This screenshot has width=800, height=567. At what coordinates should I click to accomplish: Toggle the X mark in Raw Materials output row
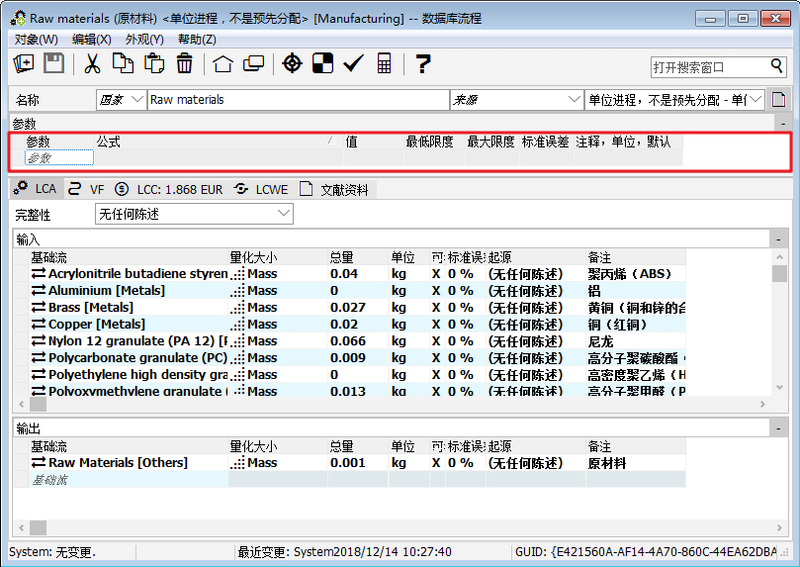pos(435,463)
